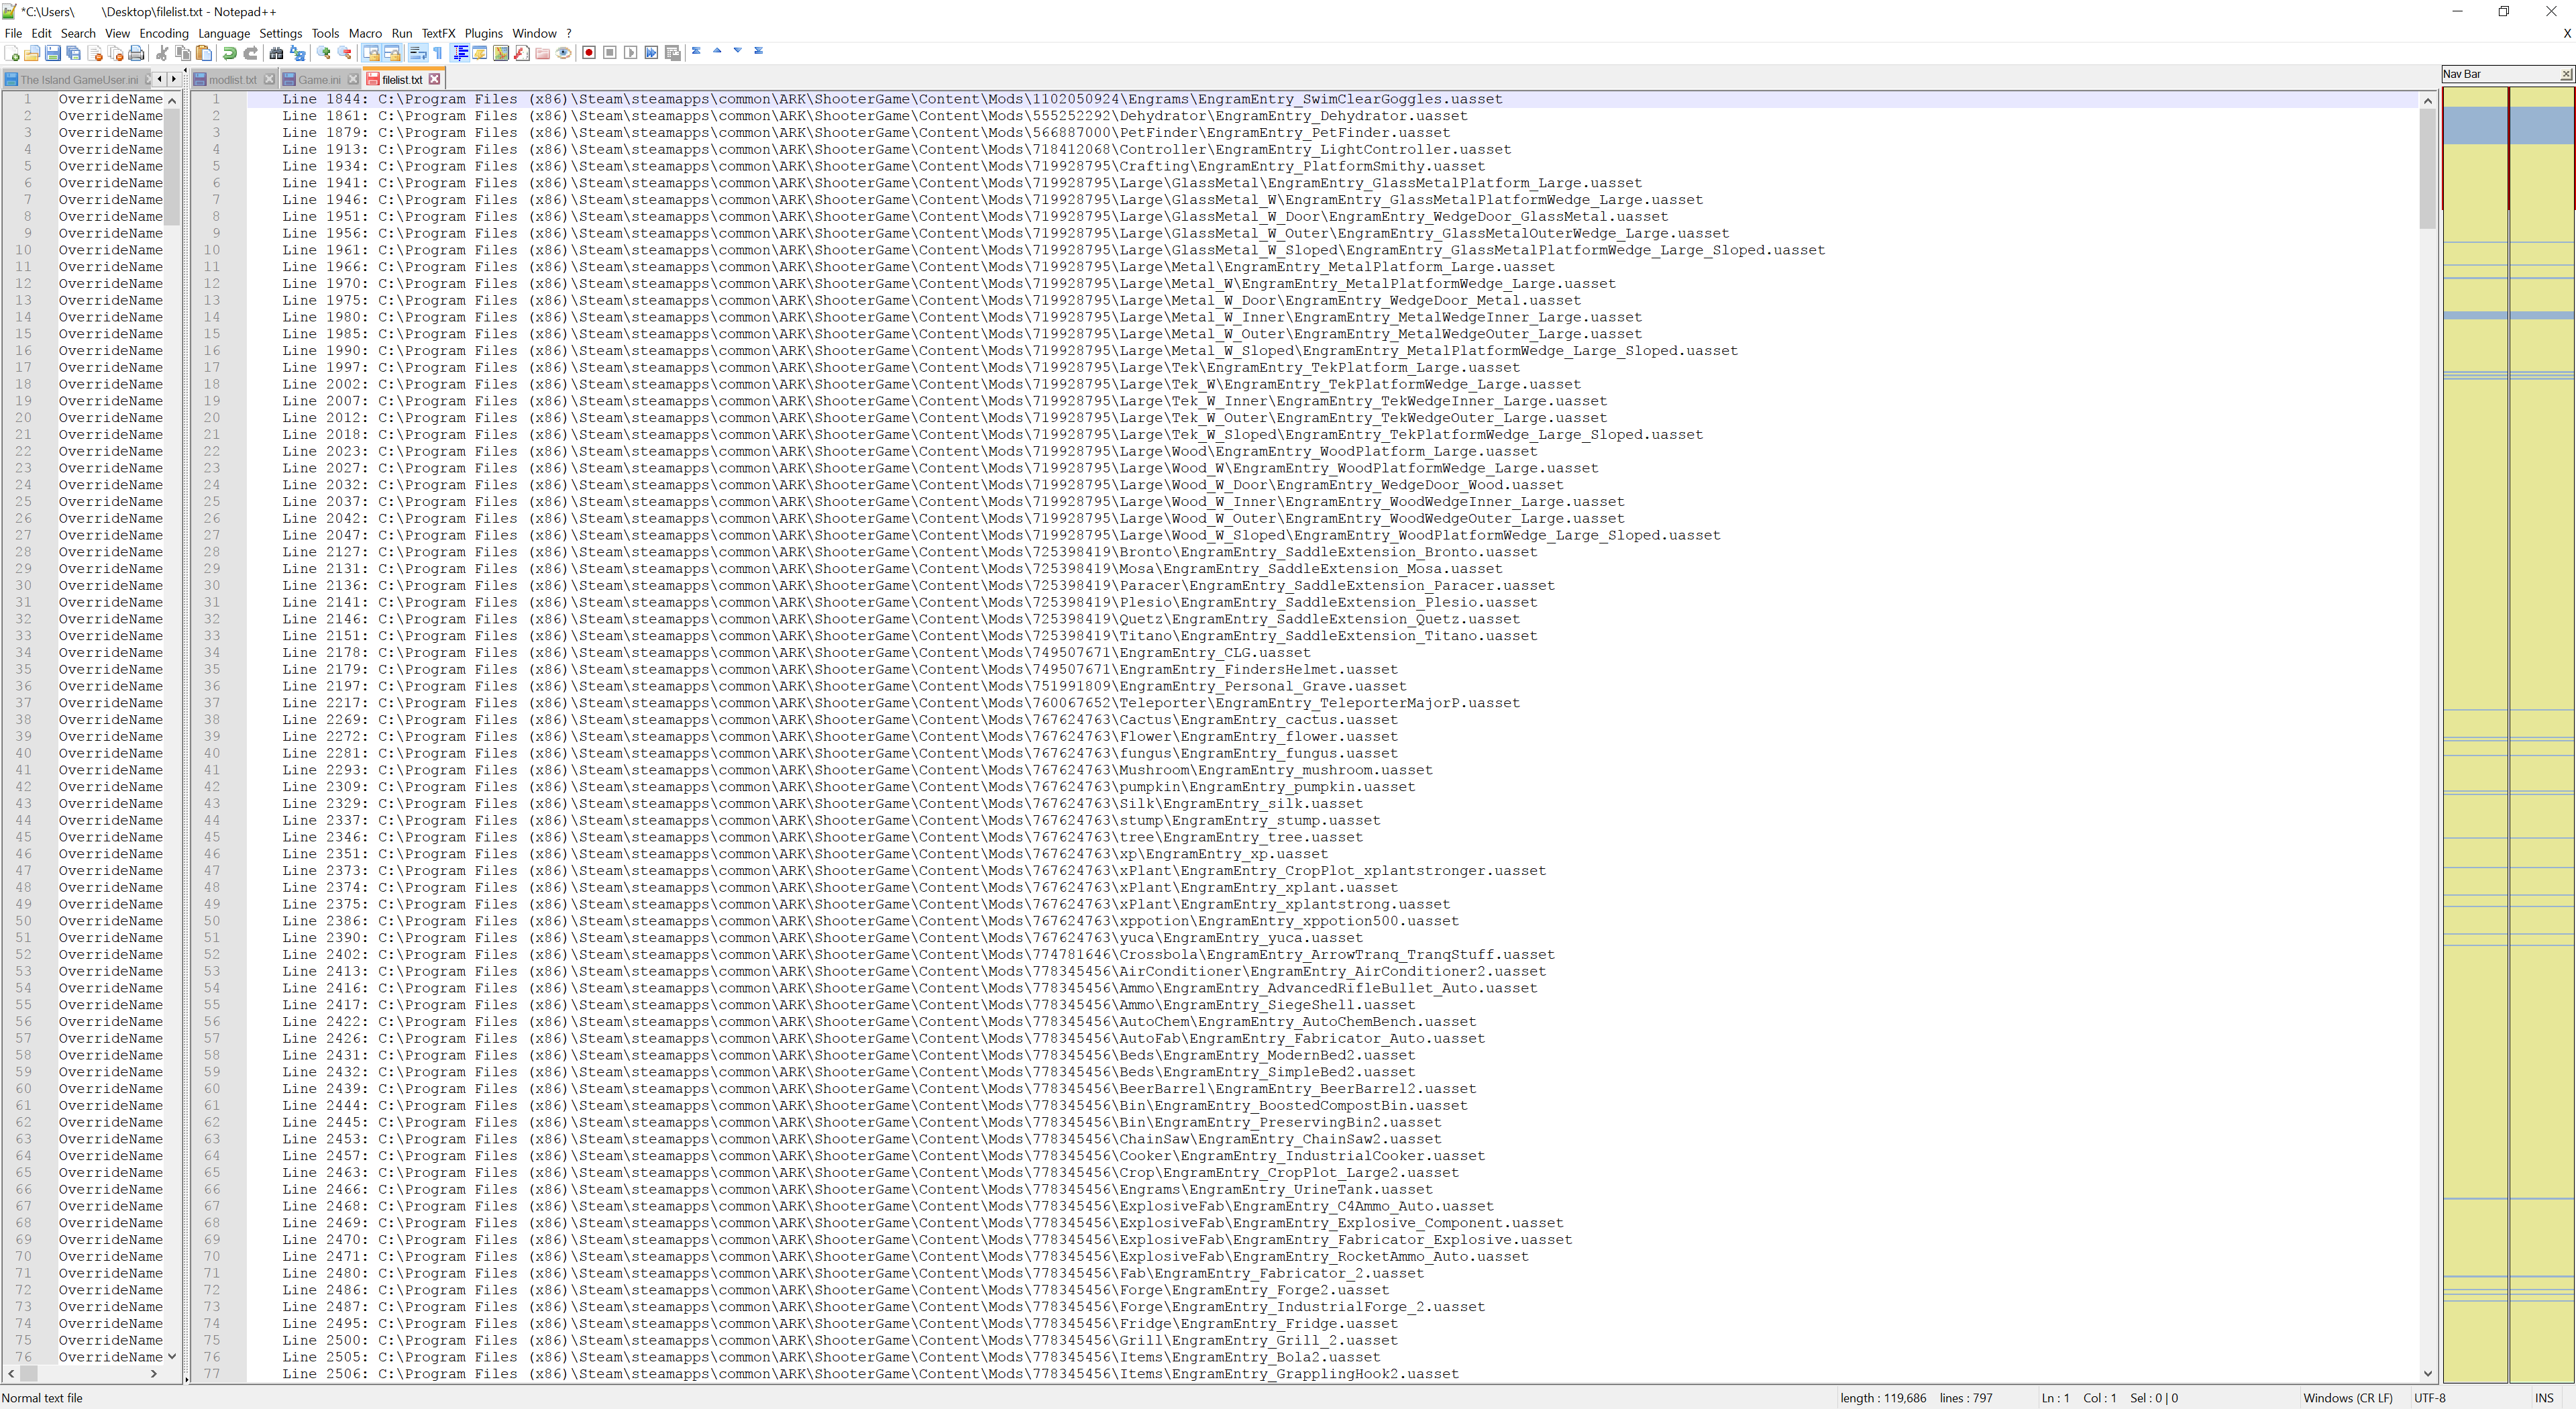Toggle Word Wrap toolbar button
This screenshot has width=2576, height=1409.
[x=418, y=53]
